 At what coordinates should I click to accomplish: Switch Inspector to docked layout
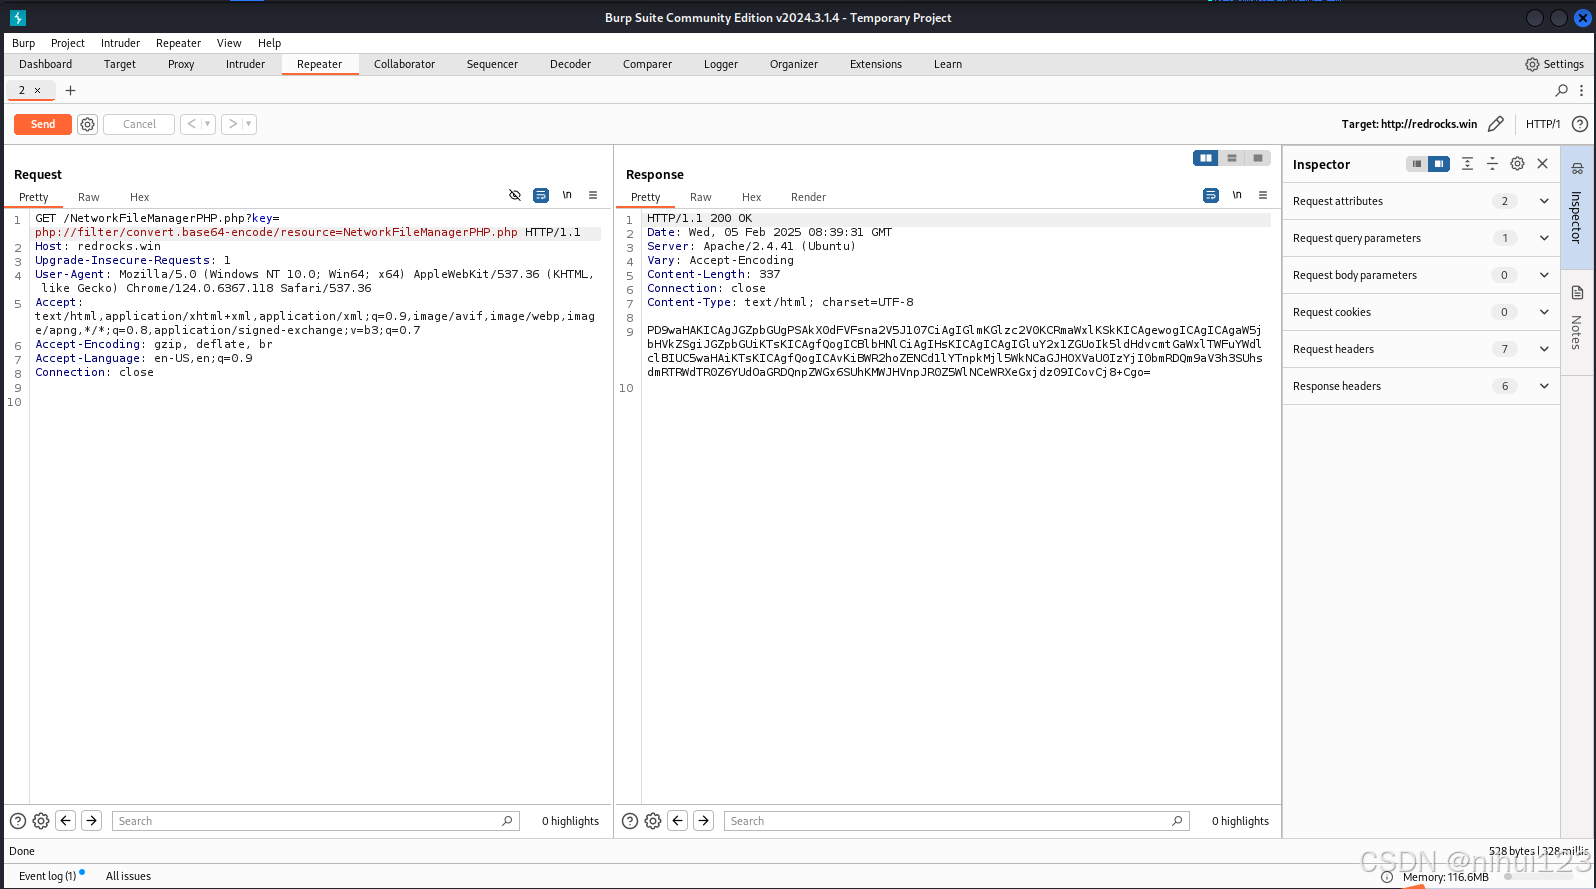[x=1439, y=164]
